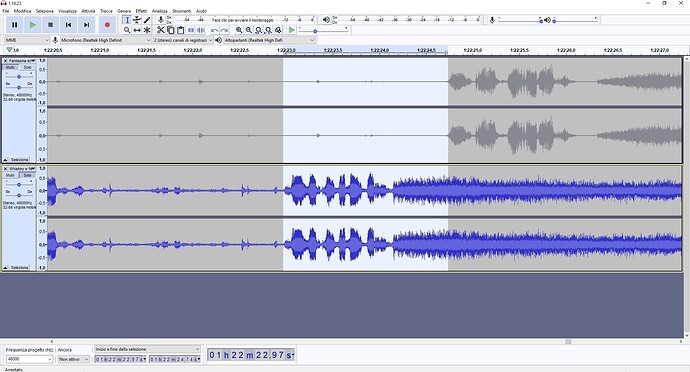This screenshot has height=372, width=690.
Task: Click the Cut scissors icon
Action: [161, 30]
